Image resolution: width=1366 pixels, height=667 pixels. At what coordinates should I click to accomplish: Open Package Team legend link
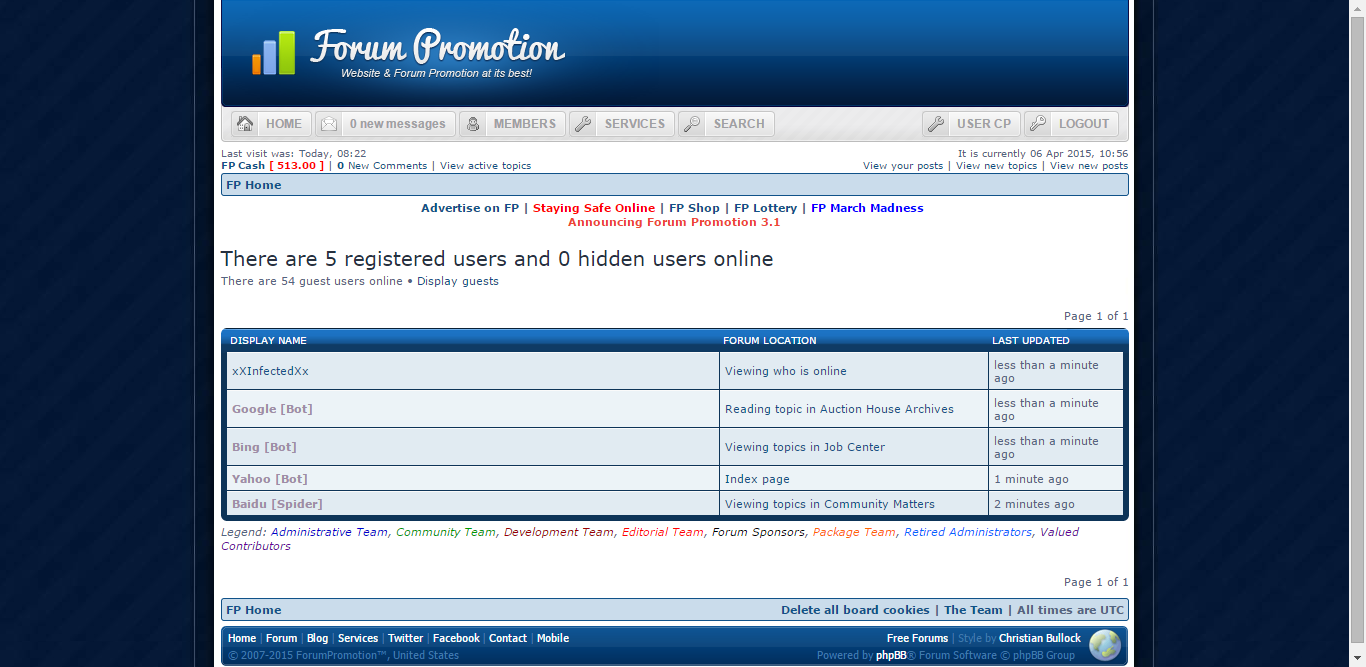[x=854, y=532]
